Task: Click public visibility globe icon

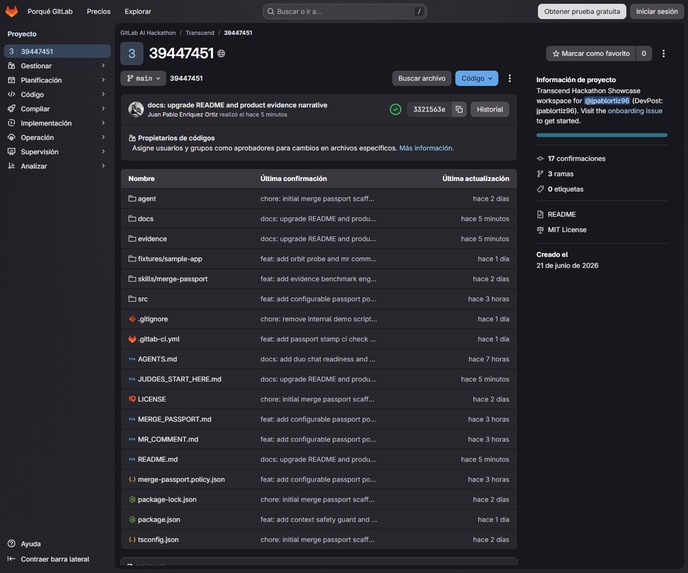Action: (x=221, y=54)
